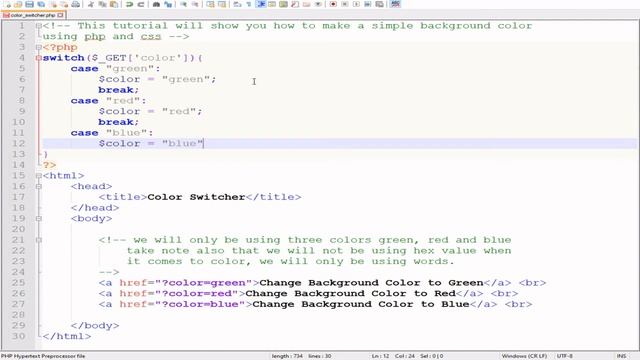This screenshot has width=640, height=360.
Task: Click 'Change Background Color to Blue' text
Action: tap(361, 304)
